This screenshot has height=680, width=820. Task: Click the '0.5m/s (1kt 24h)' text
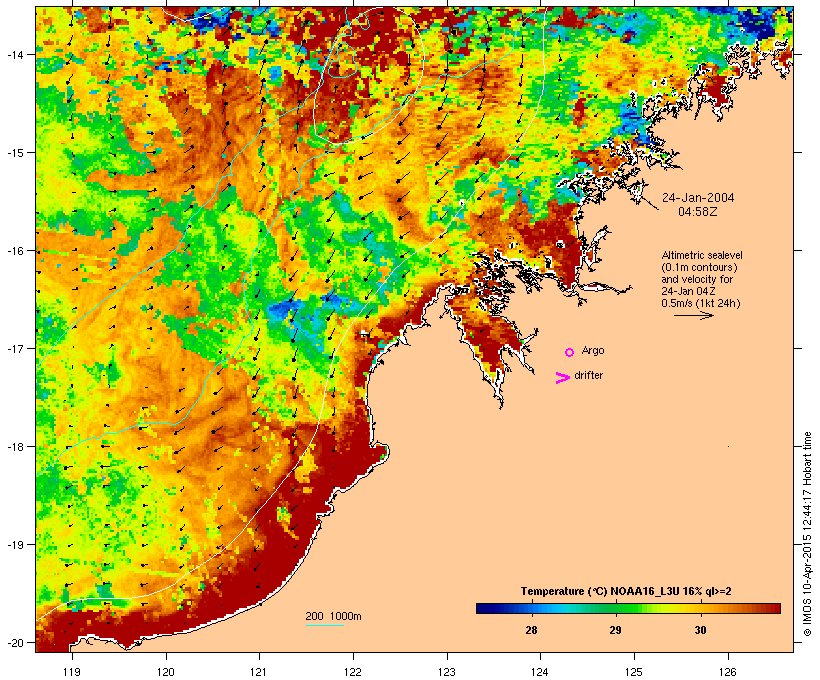click(701, 303)
